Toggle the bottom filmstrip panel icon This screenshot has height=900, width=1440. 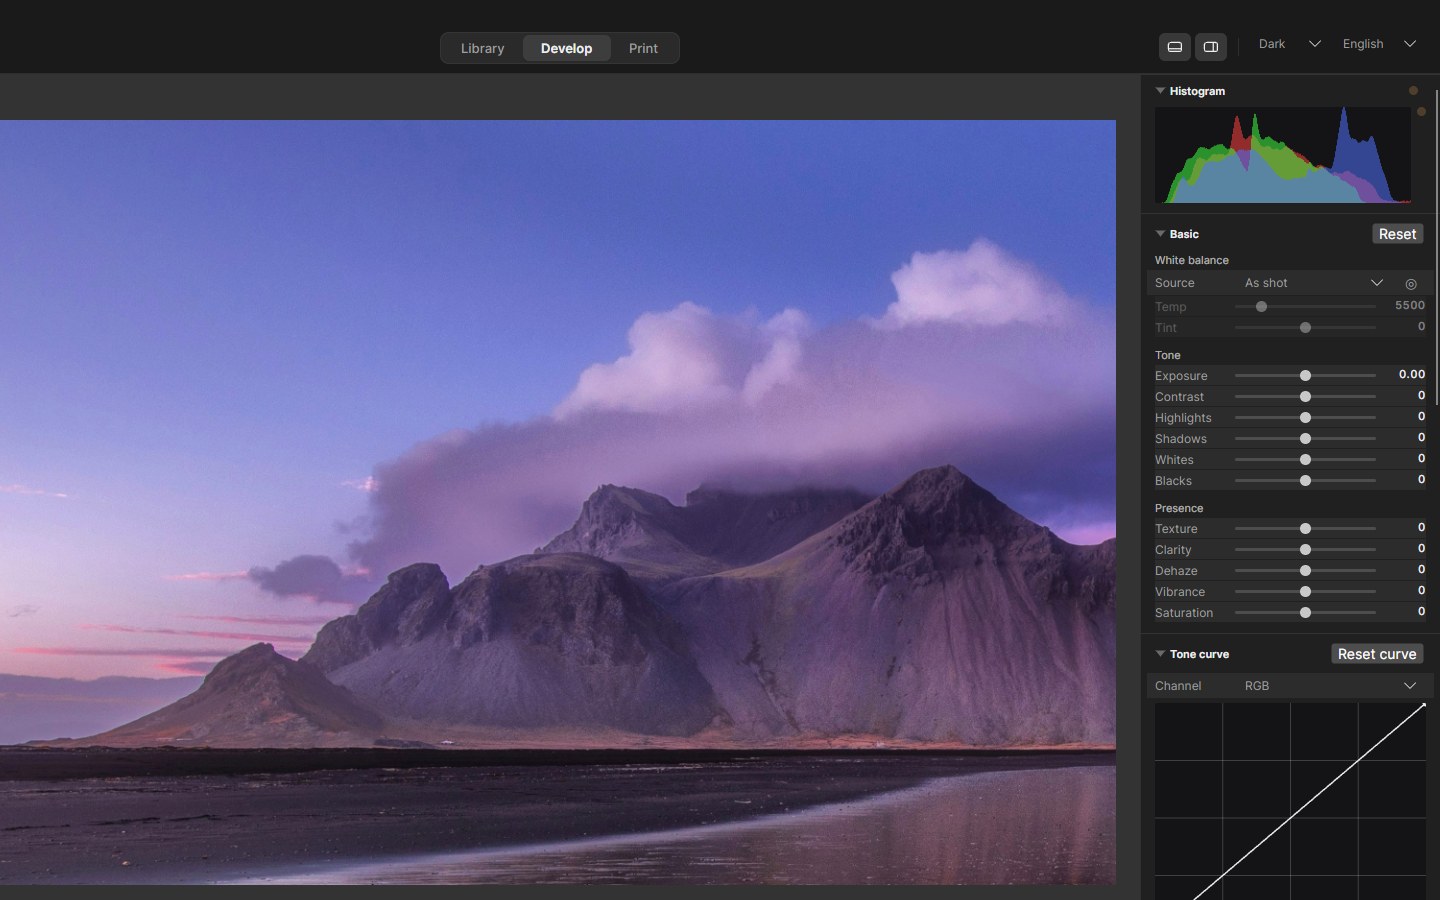click(x=1175, y=47)
